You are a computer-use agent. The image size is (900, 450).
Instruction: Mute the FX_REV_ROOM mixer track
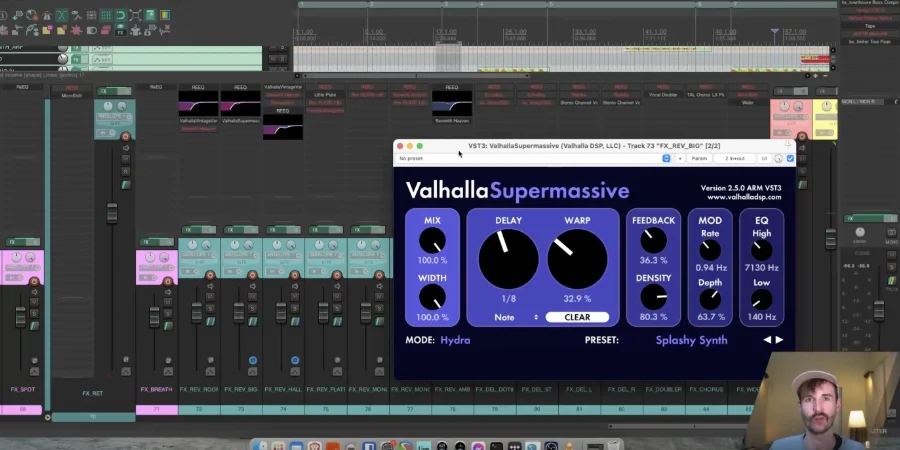click(211, 297)
